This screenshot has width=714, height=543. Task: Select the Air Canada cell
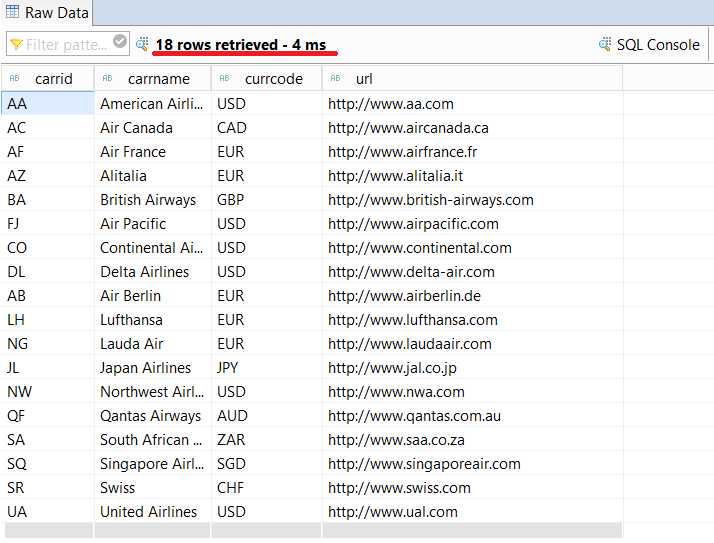tap(153, 128)
